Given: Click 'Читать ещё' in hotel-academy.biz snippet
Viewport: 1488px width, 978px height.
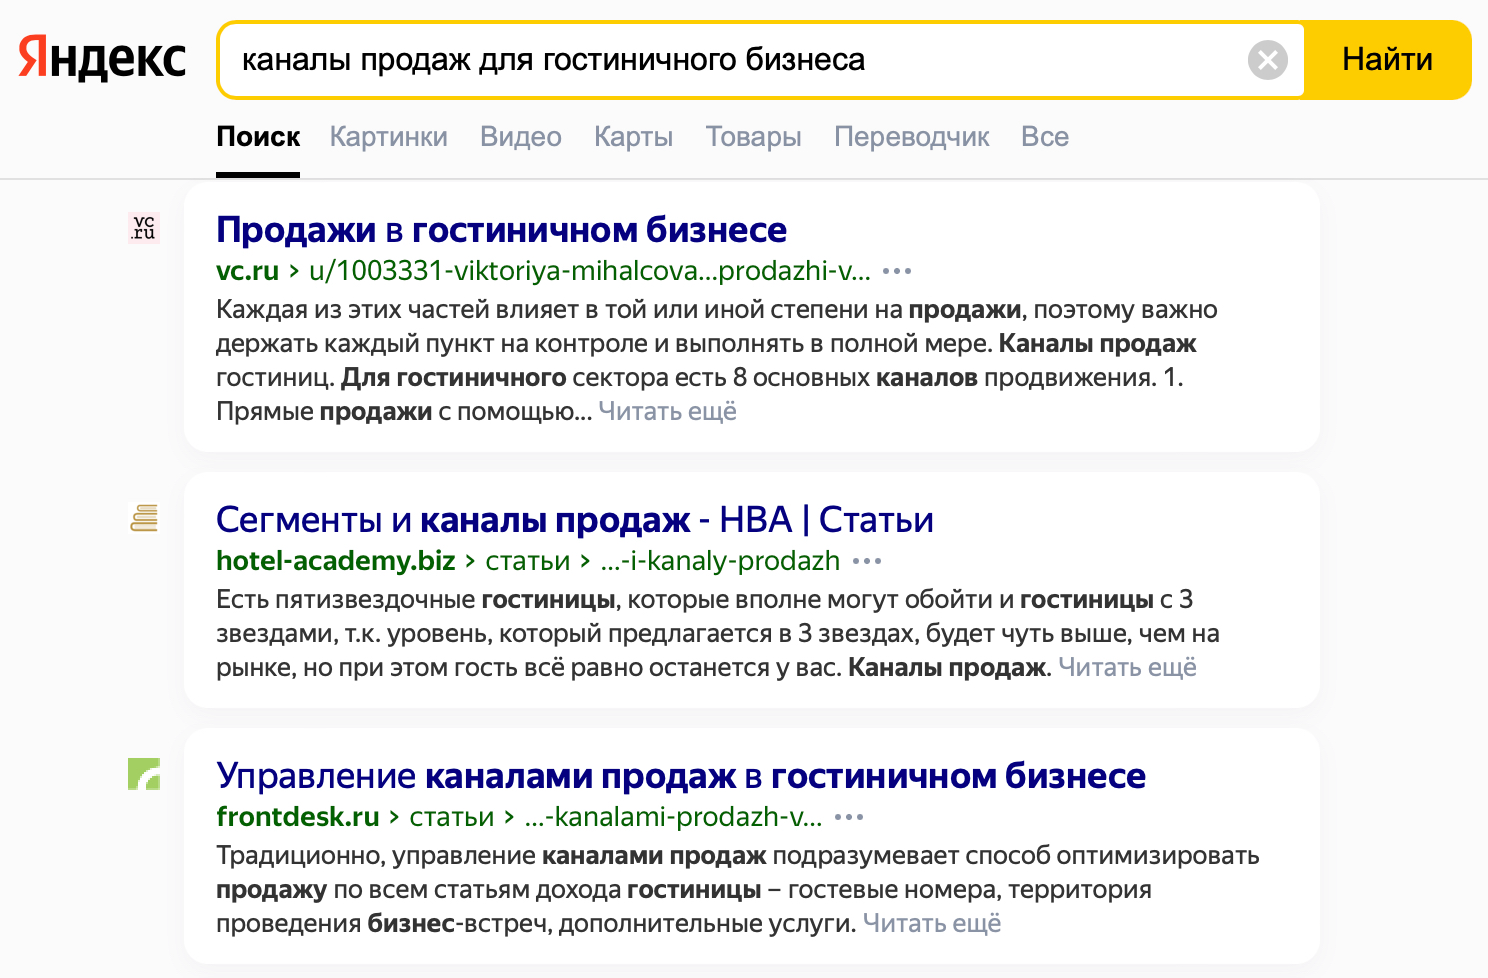Looking at the screenshot, I should pyautogui.click(x=1127, y=667).
